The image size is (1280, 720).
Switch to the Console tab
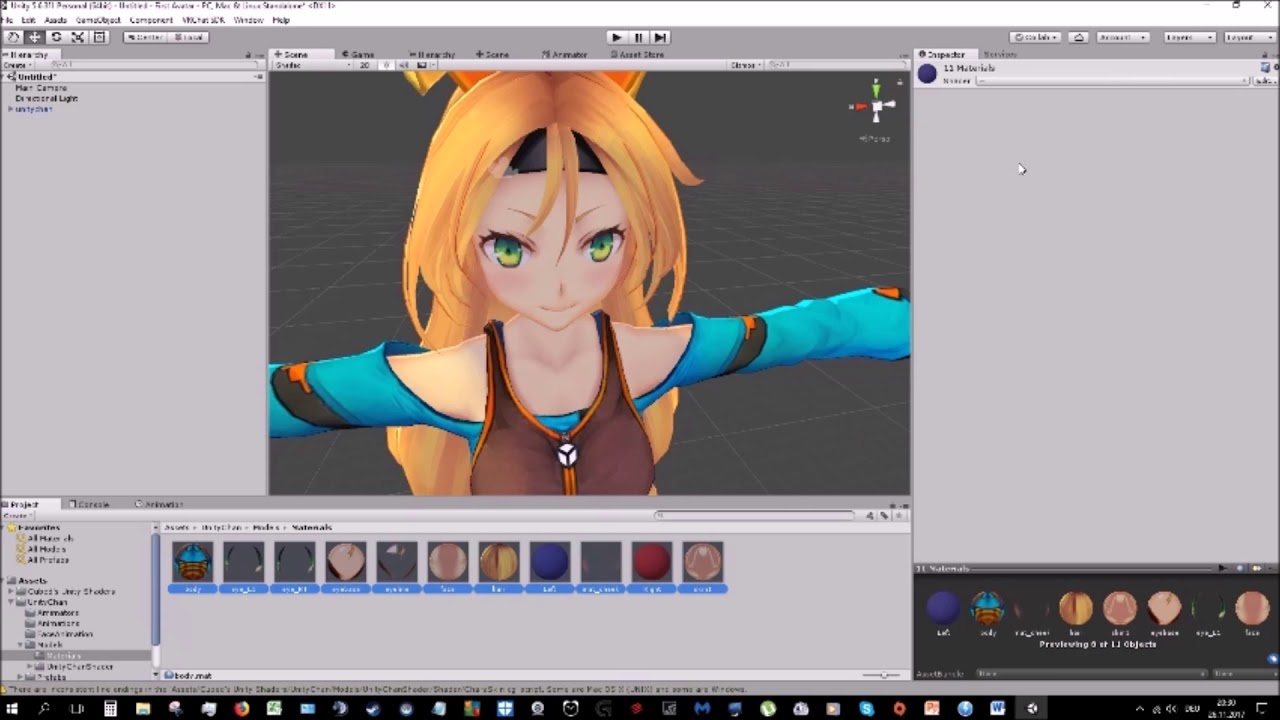pos(89,504)
